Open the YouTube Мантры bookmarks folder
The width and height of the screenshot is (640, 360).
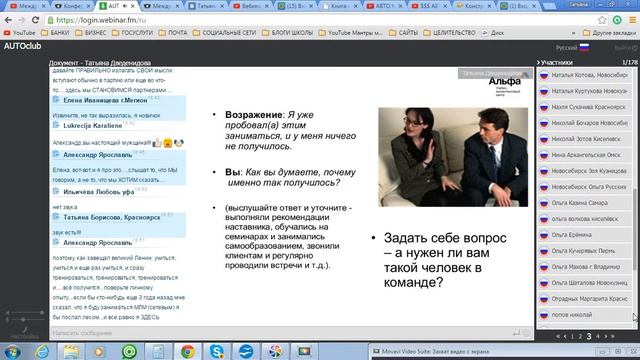pos(351,33)
